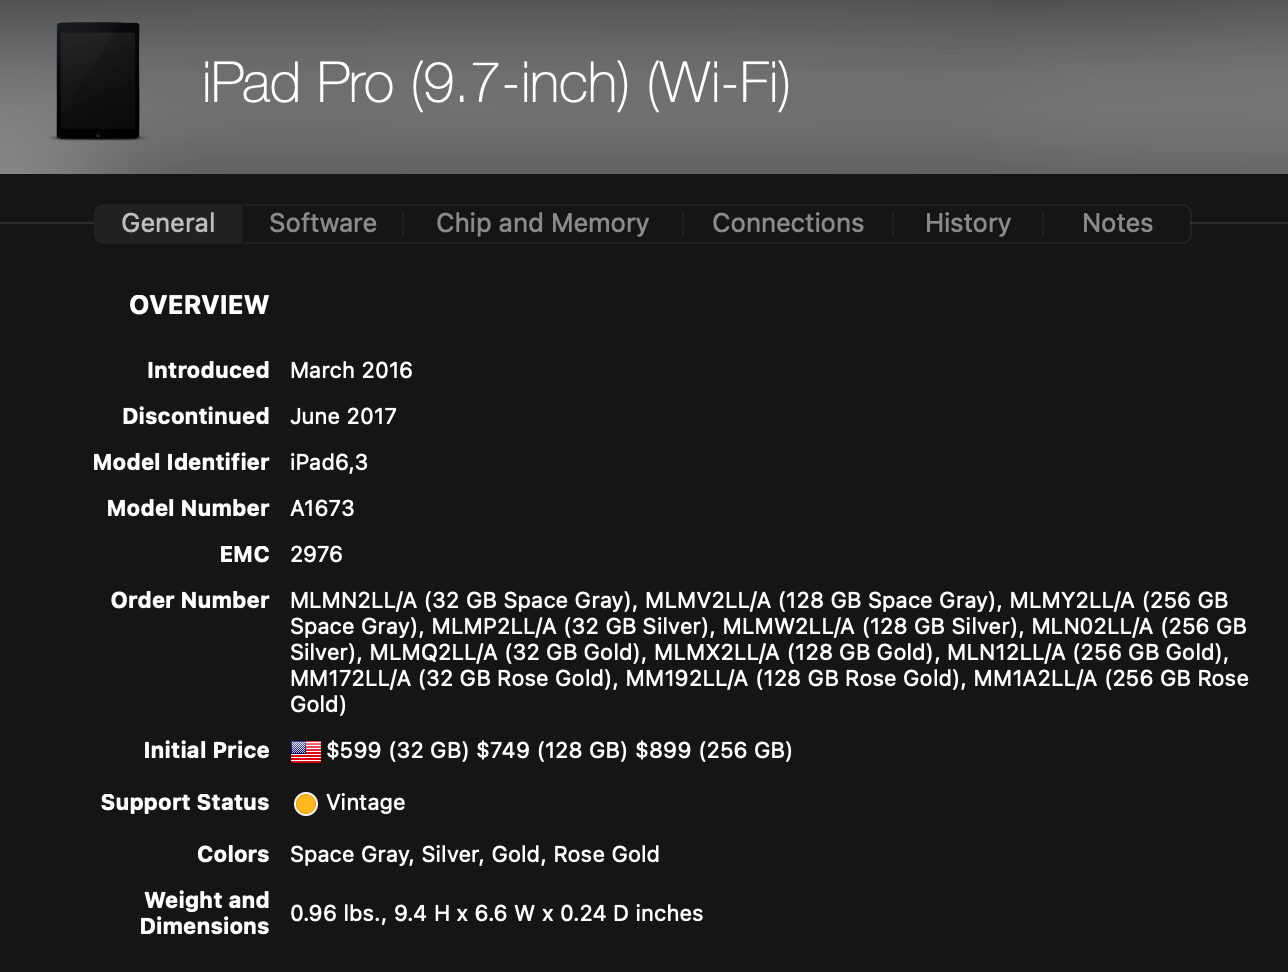The image size is (1288, 972).
Task: Show the Connections tab
Action: [x=788, y=223]
